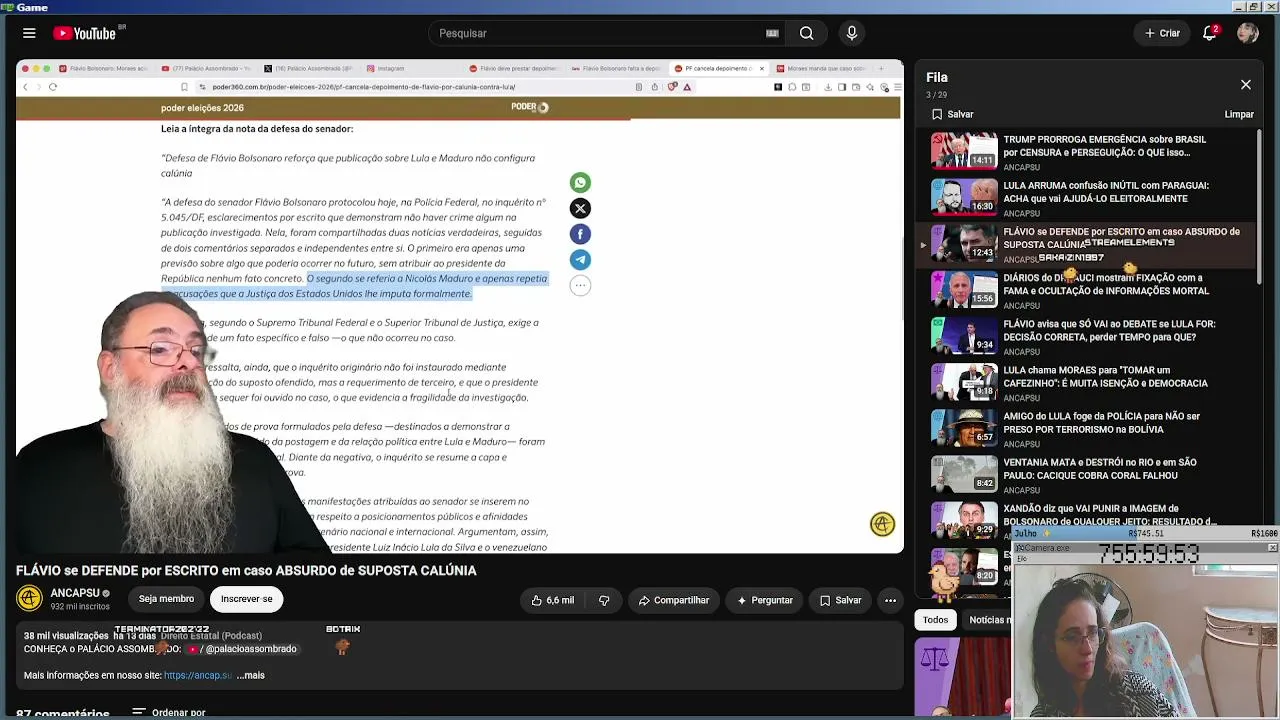1280x720 pixels.
Task: Open the ANCAPSU channel avatar
Action: [x=29, y=598]
